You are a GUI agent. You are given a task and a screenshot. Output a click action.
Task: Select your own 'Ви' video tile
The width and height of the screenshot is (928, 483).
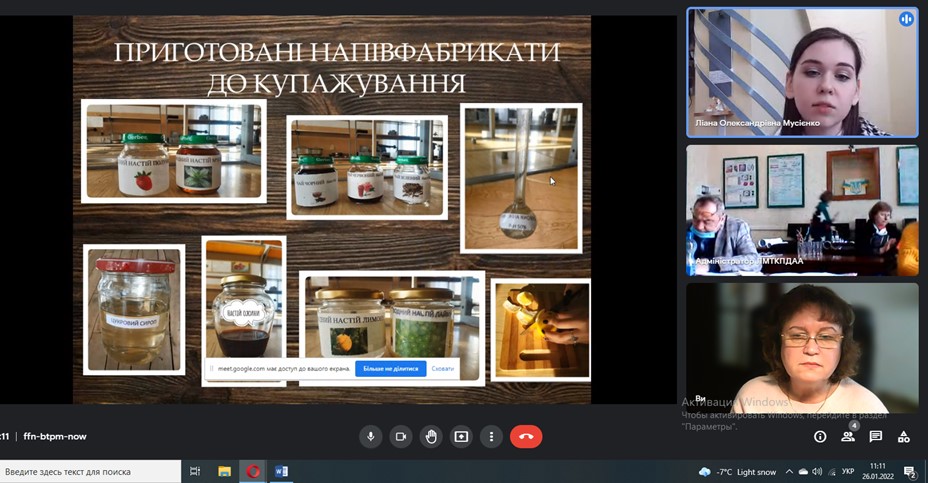(x=802, y=348)
